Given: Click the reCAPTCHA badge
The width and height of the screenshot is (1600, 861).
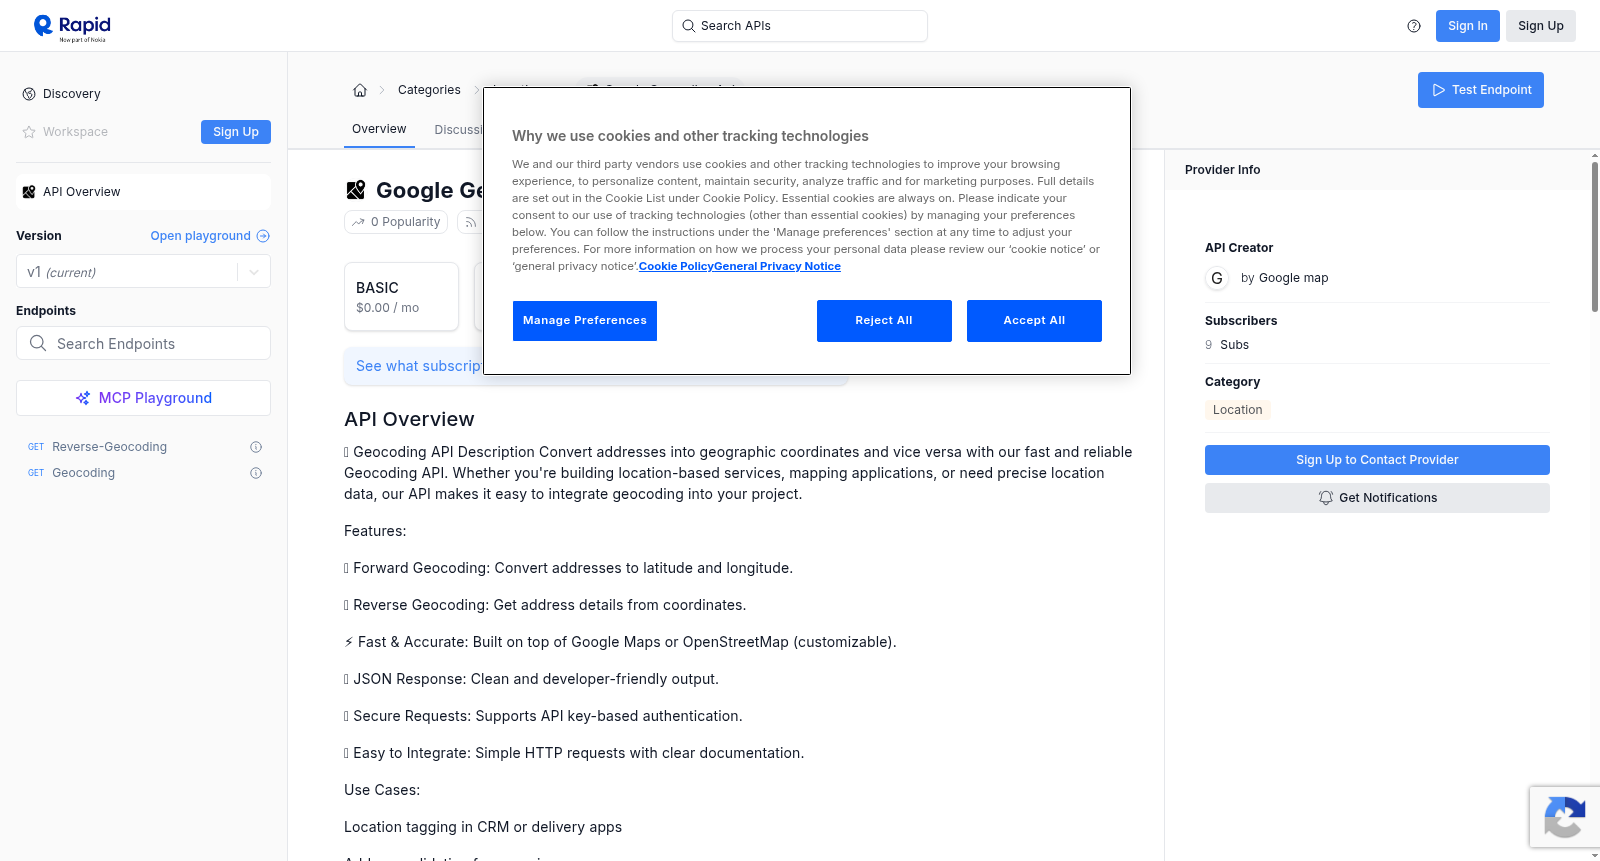Looking at the screenshot, I should click(1565, 817).
